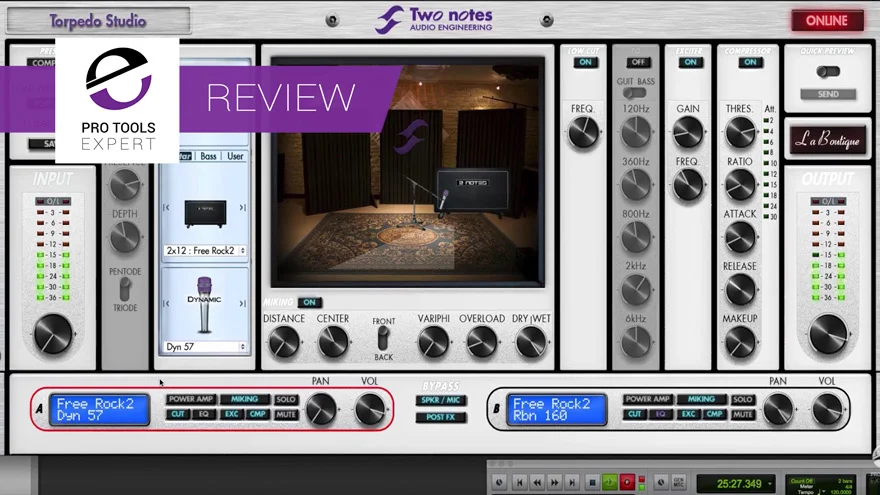The height and width of the screenshot is (495, 880).
Task: Toggle channel A CMP button
Action: (258, 415)
